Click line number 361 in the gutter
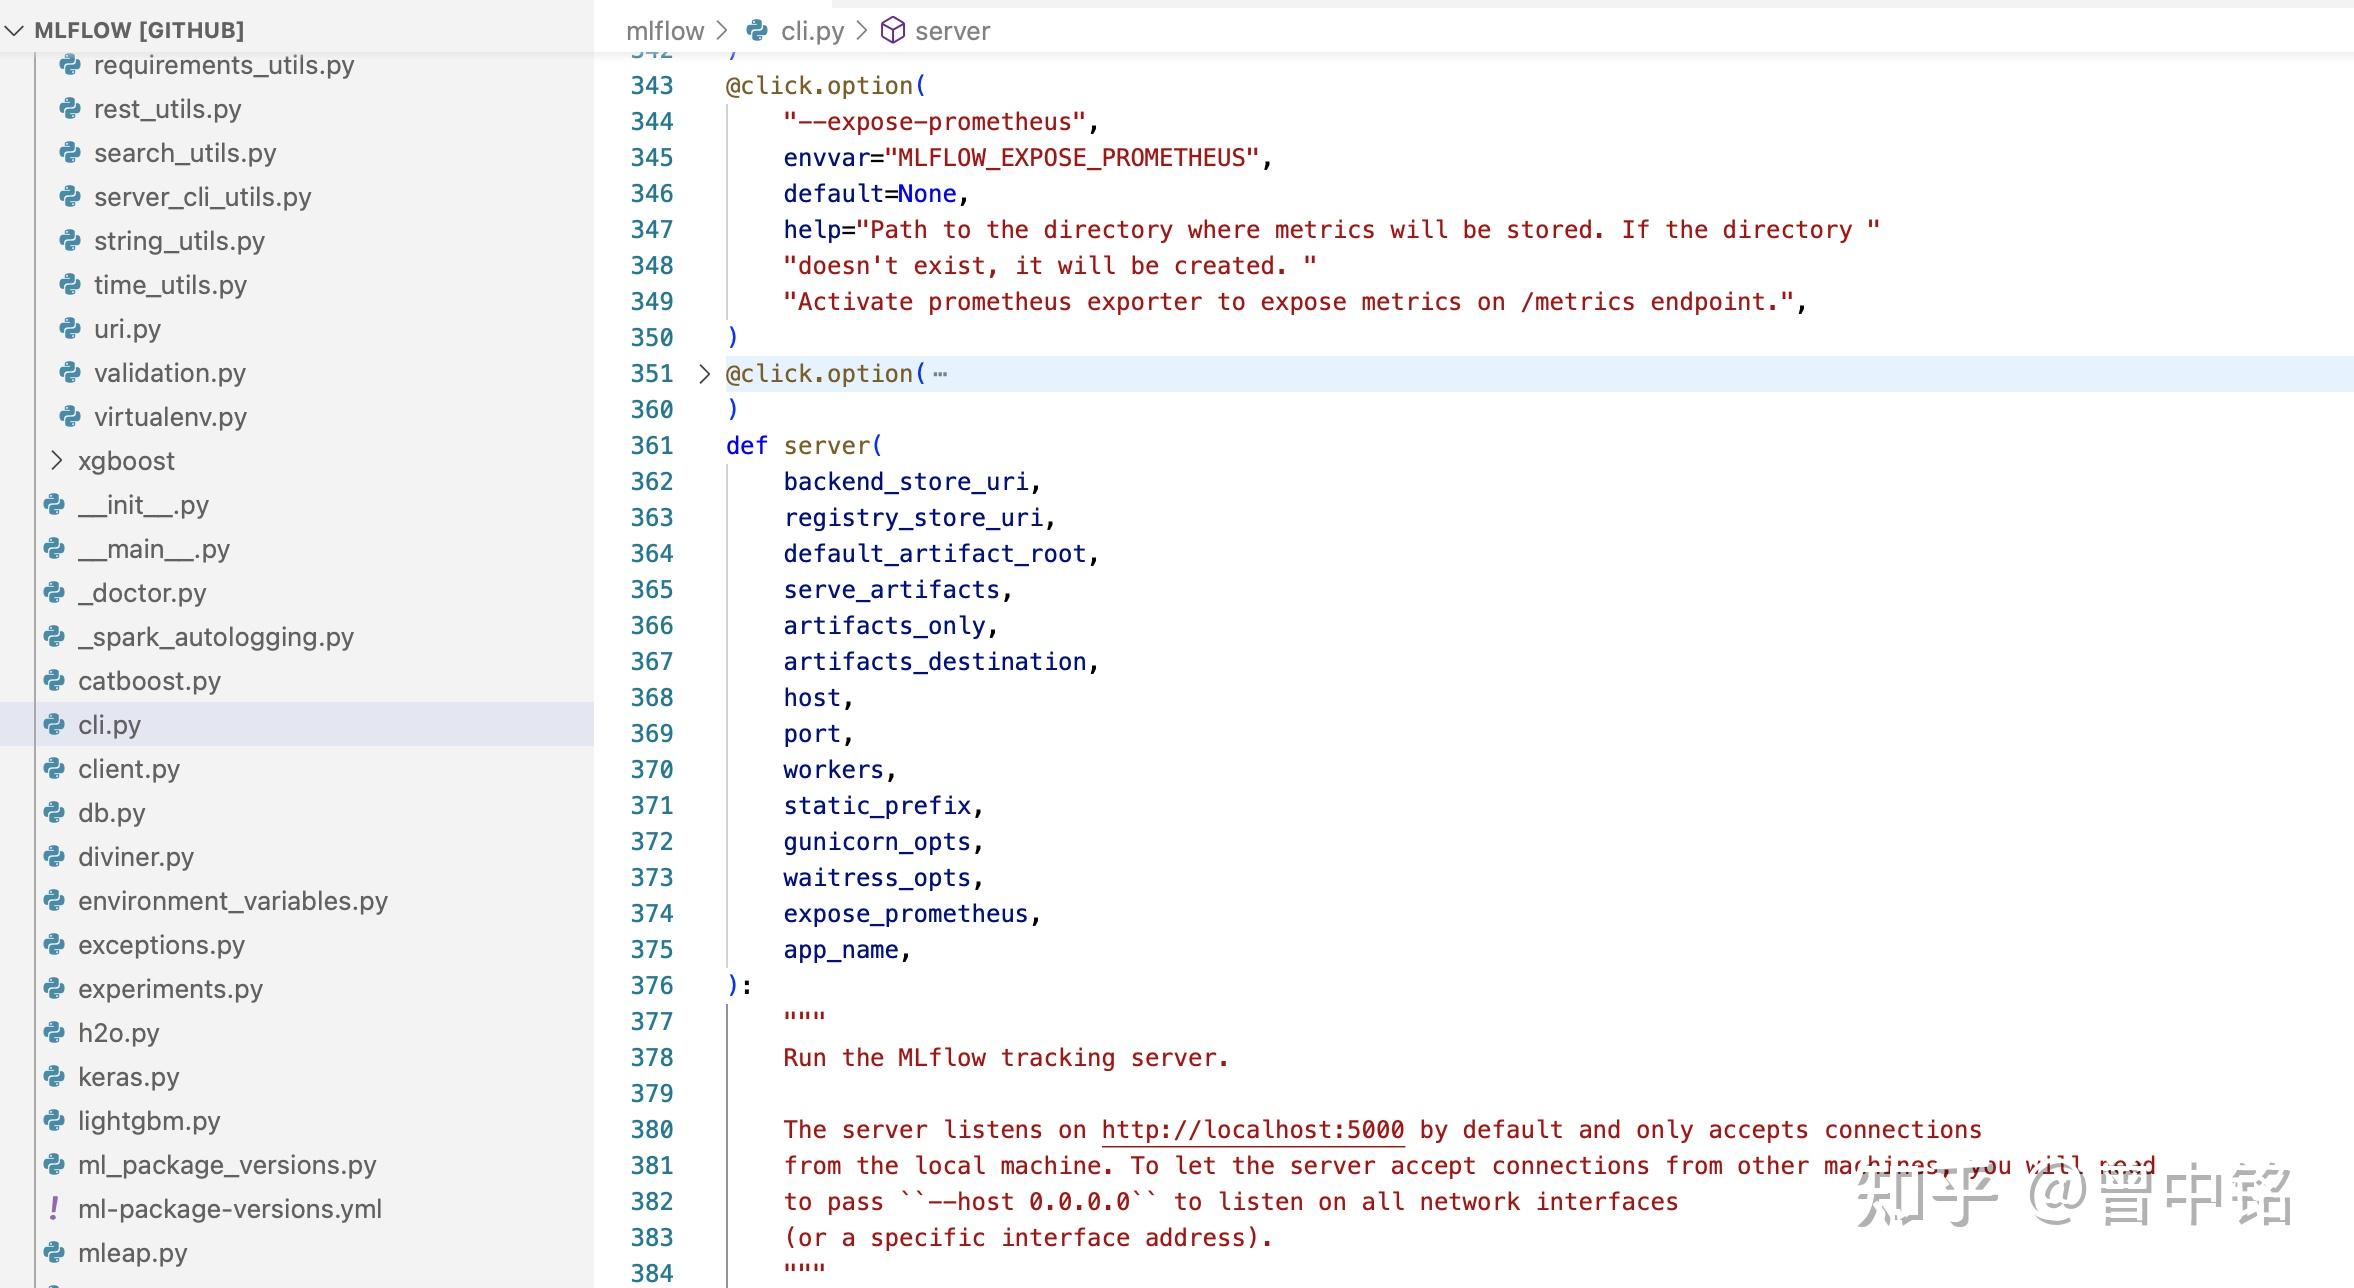Viewport: 2354px width, 1288px height. click(652, 446)
